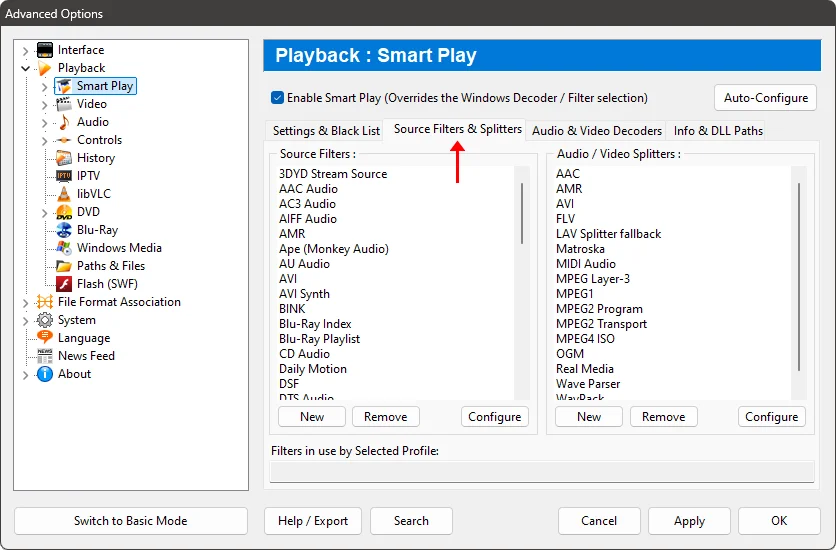Viewport: 836px width, 550px height.
Task: Open the Settings & Black List tab
Action: click(326, 131)
